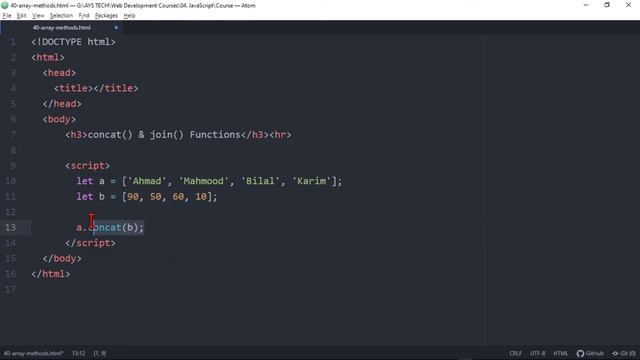Open the File menu
The width and height of the screenshot is (640, 360).
(7, 16)
